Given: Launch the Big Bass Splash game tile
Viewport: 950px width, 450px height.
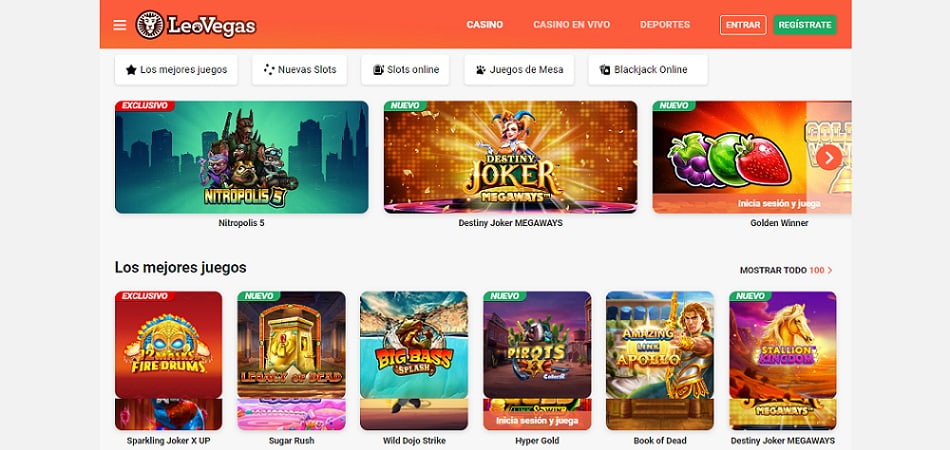Looking at the screenshot, I should pos(414,345).
